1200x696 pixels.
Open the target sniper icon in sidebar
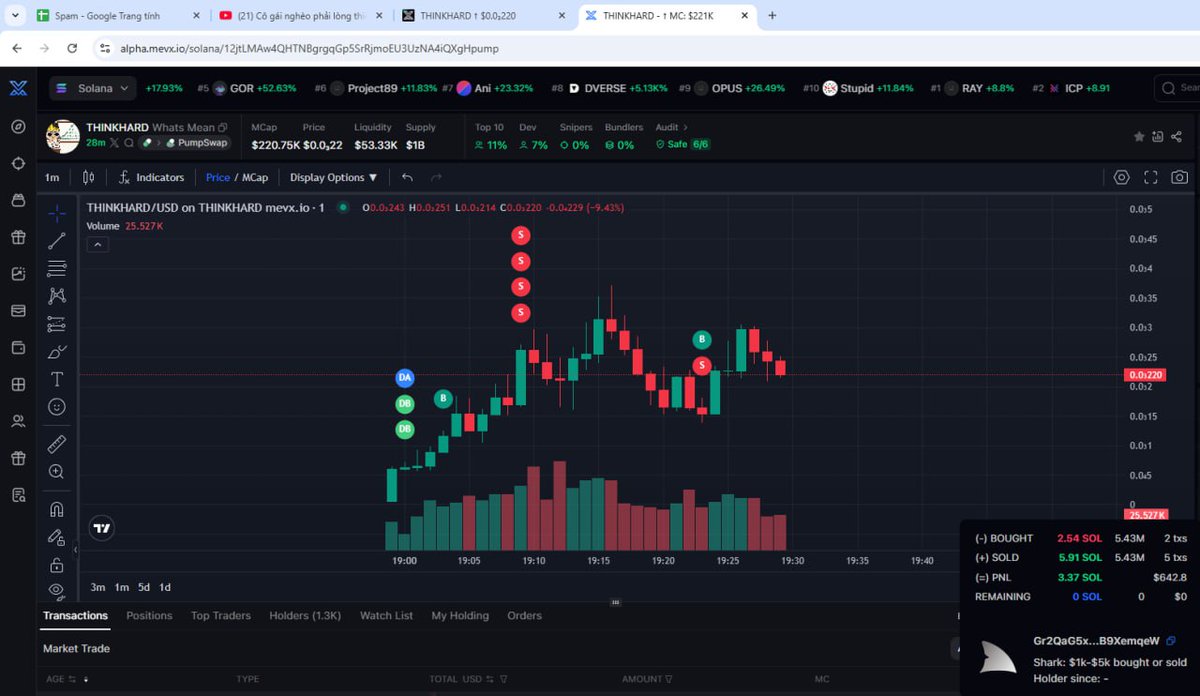coord(18,163)
